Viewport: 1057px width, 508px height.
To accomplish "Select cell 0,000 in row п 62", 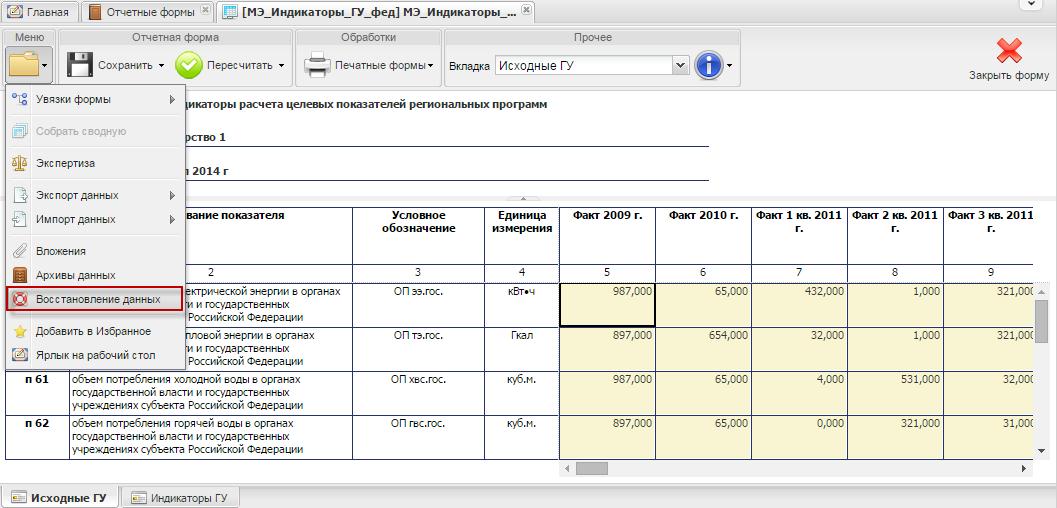I will (x=799, y=437).
